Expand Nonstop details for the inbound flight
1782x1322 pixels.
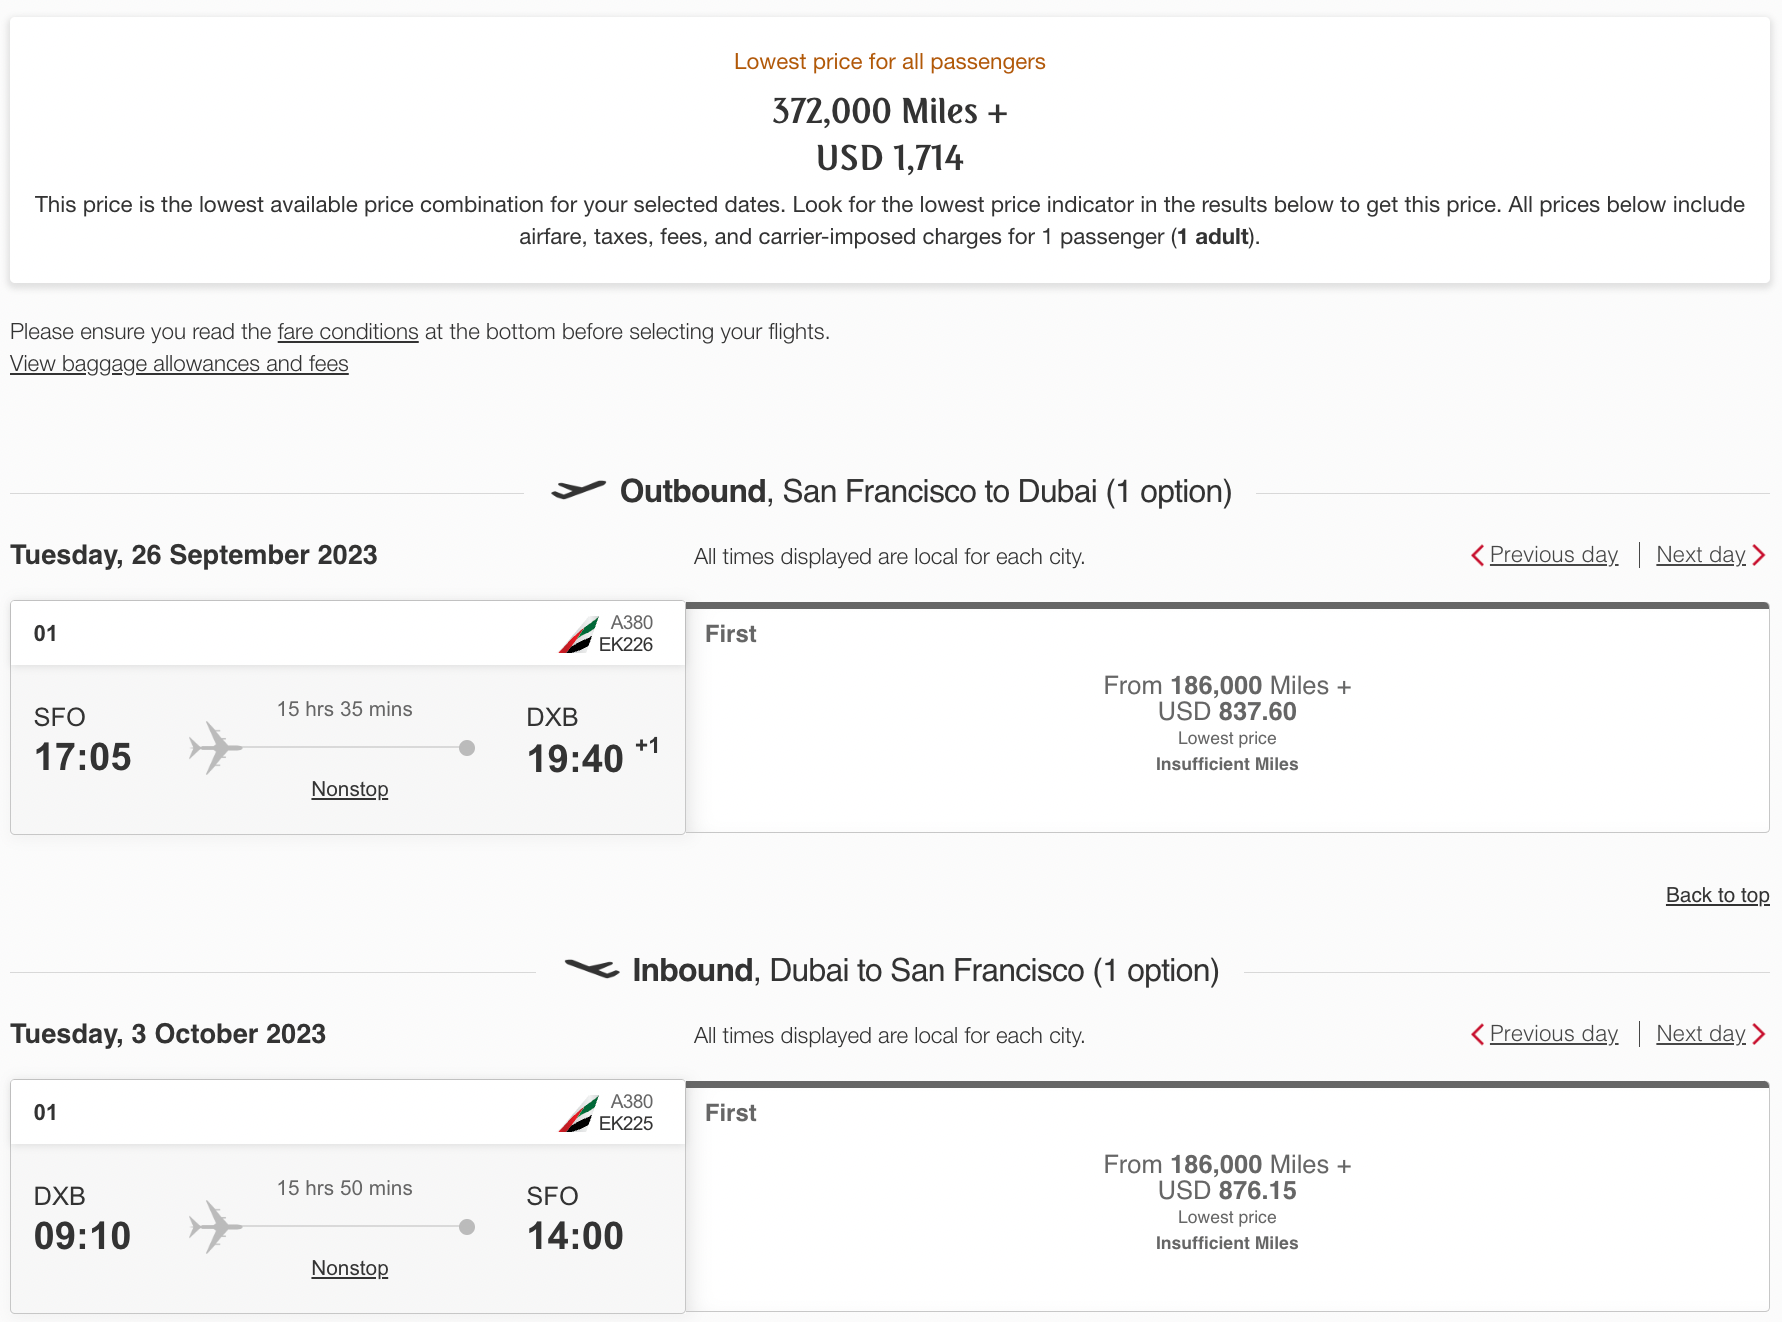[x=349, y=1267]
